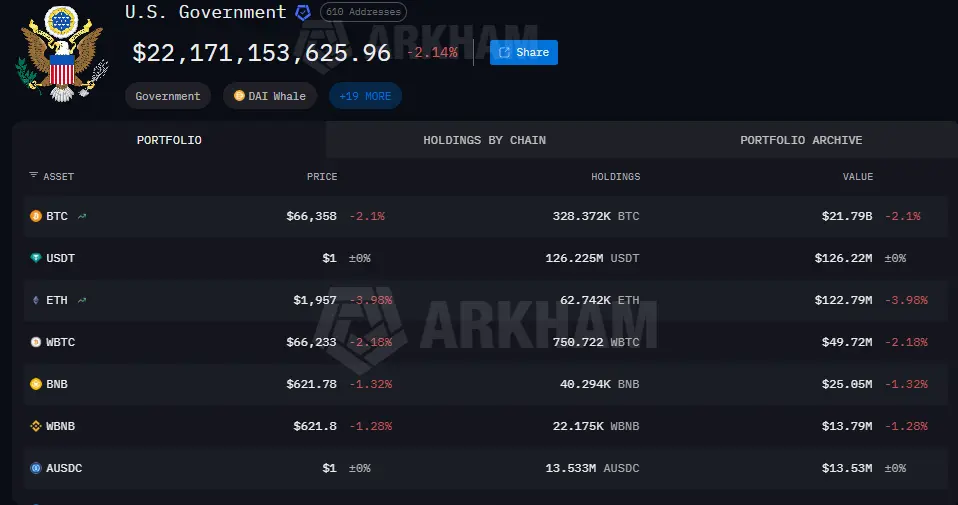The height and width of the screenshot is (505, 958).
Task: Click the BTC coin icon
Action: tap(35, 216)
